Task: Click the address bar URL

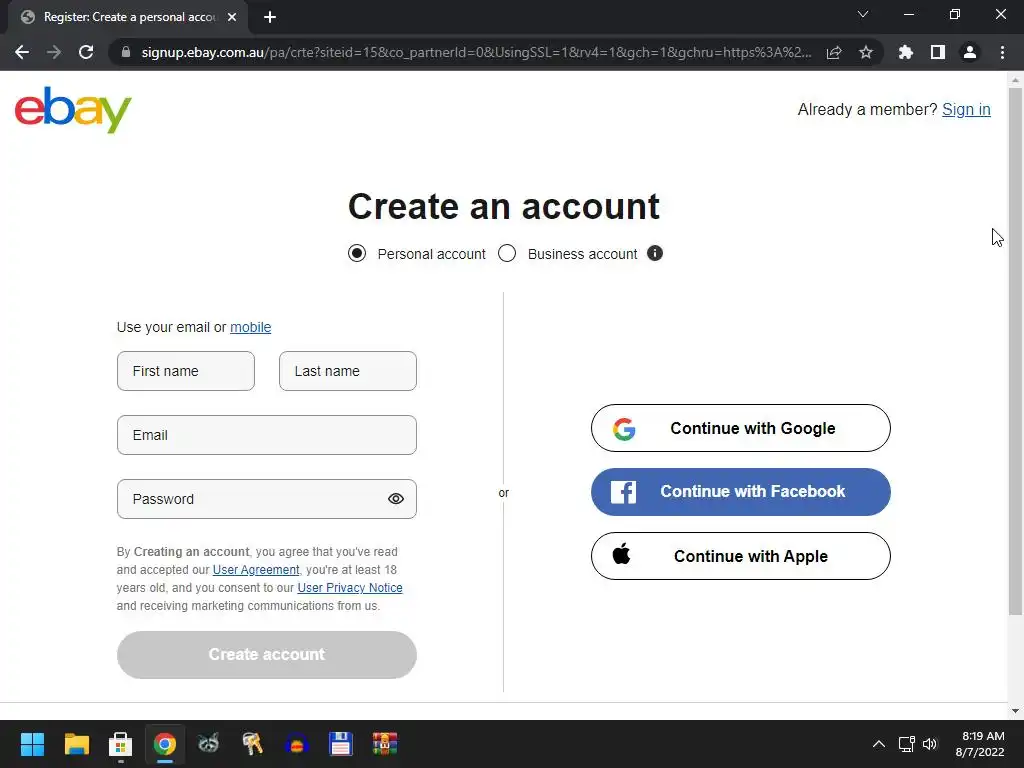Action: click(x=476, y=52)
